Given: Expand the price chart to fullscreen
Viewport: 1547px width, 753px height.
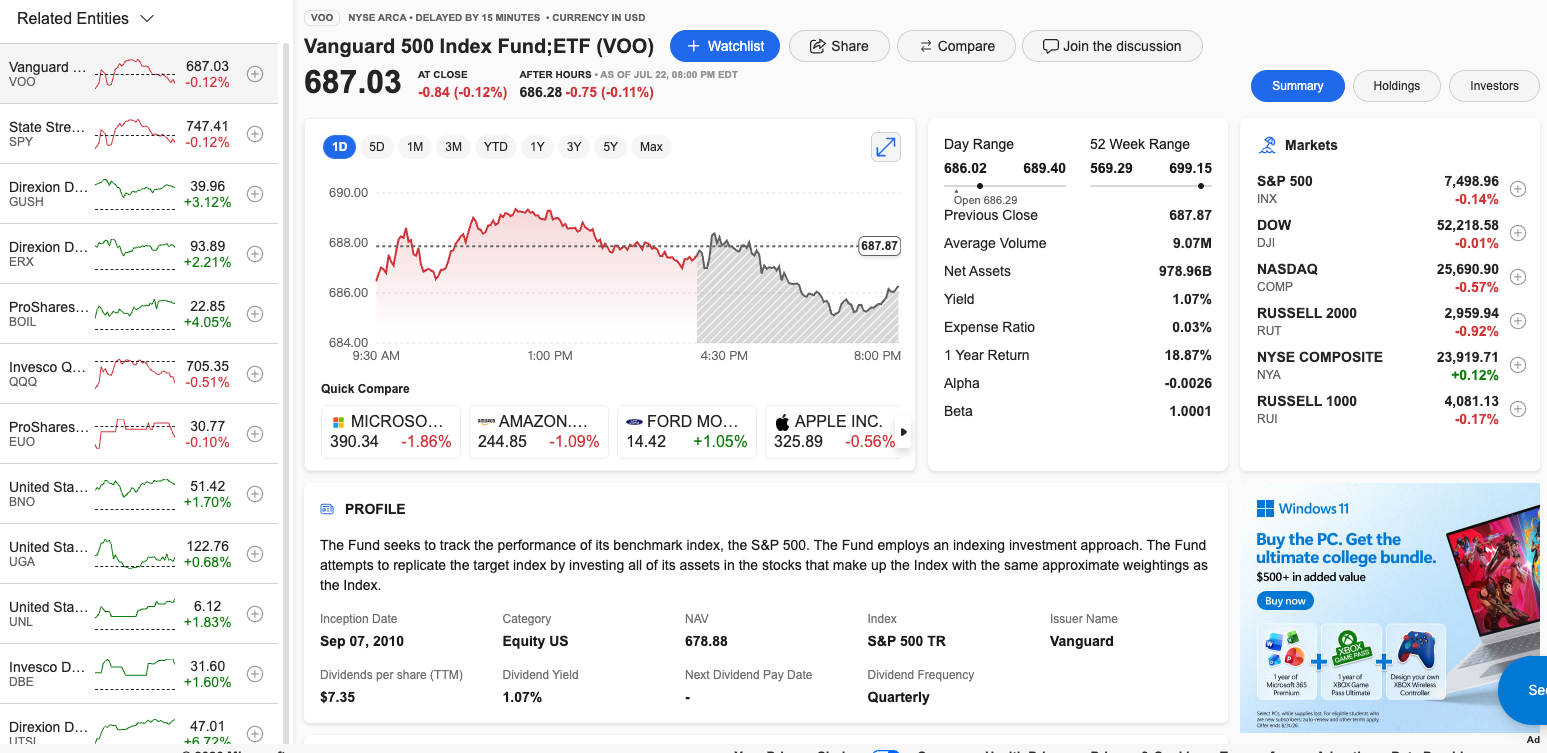Looking at the screenshot, I should tap(886, 147).
